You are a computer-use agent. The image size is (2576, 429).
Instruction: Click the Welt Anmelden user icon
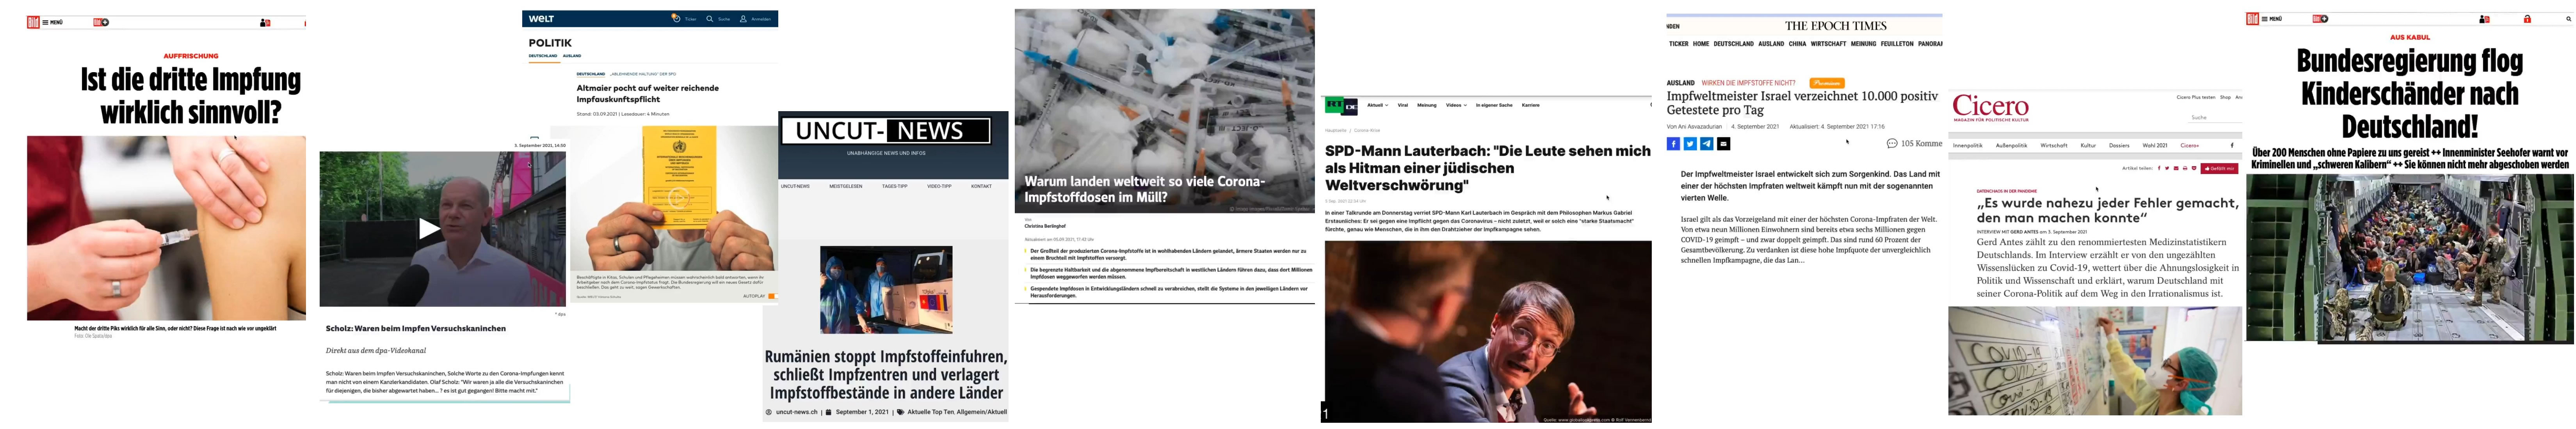(743, 19)
